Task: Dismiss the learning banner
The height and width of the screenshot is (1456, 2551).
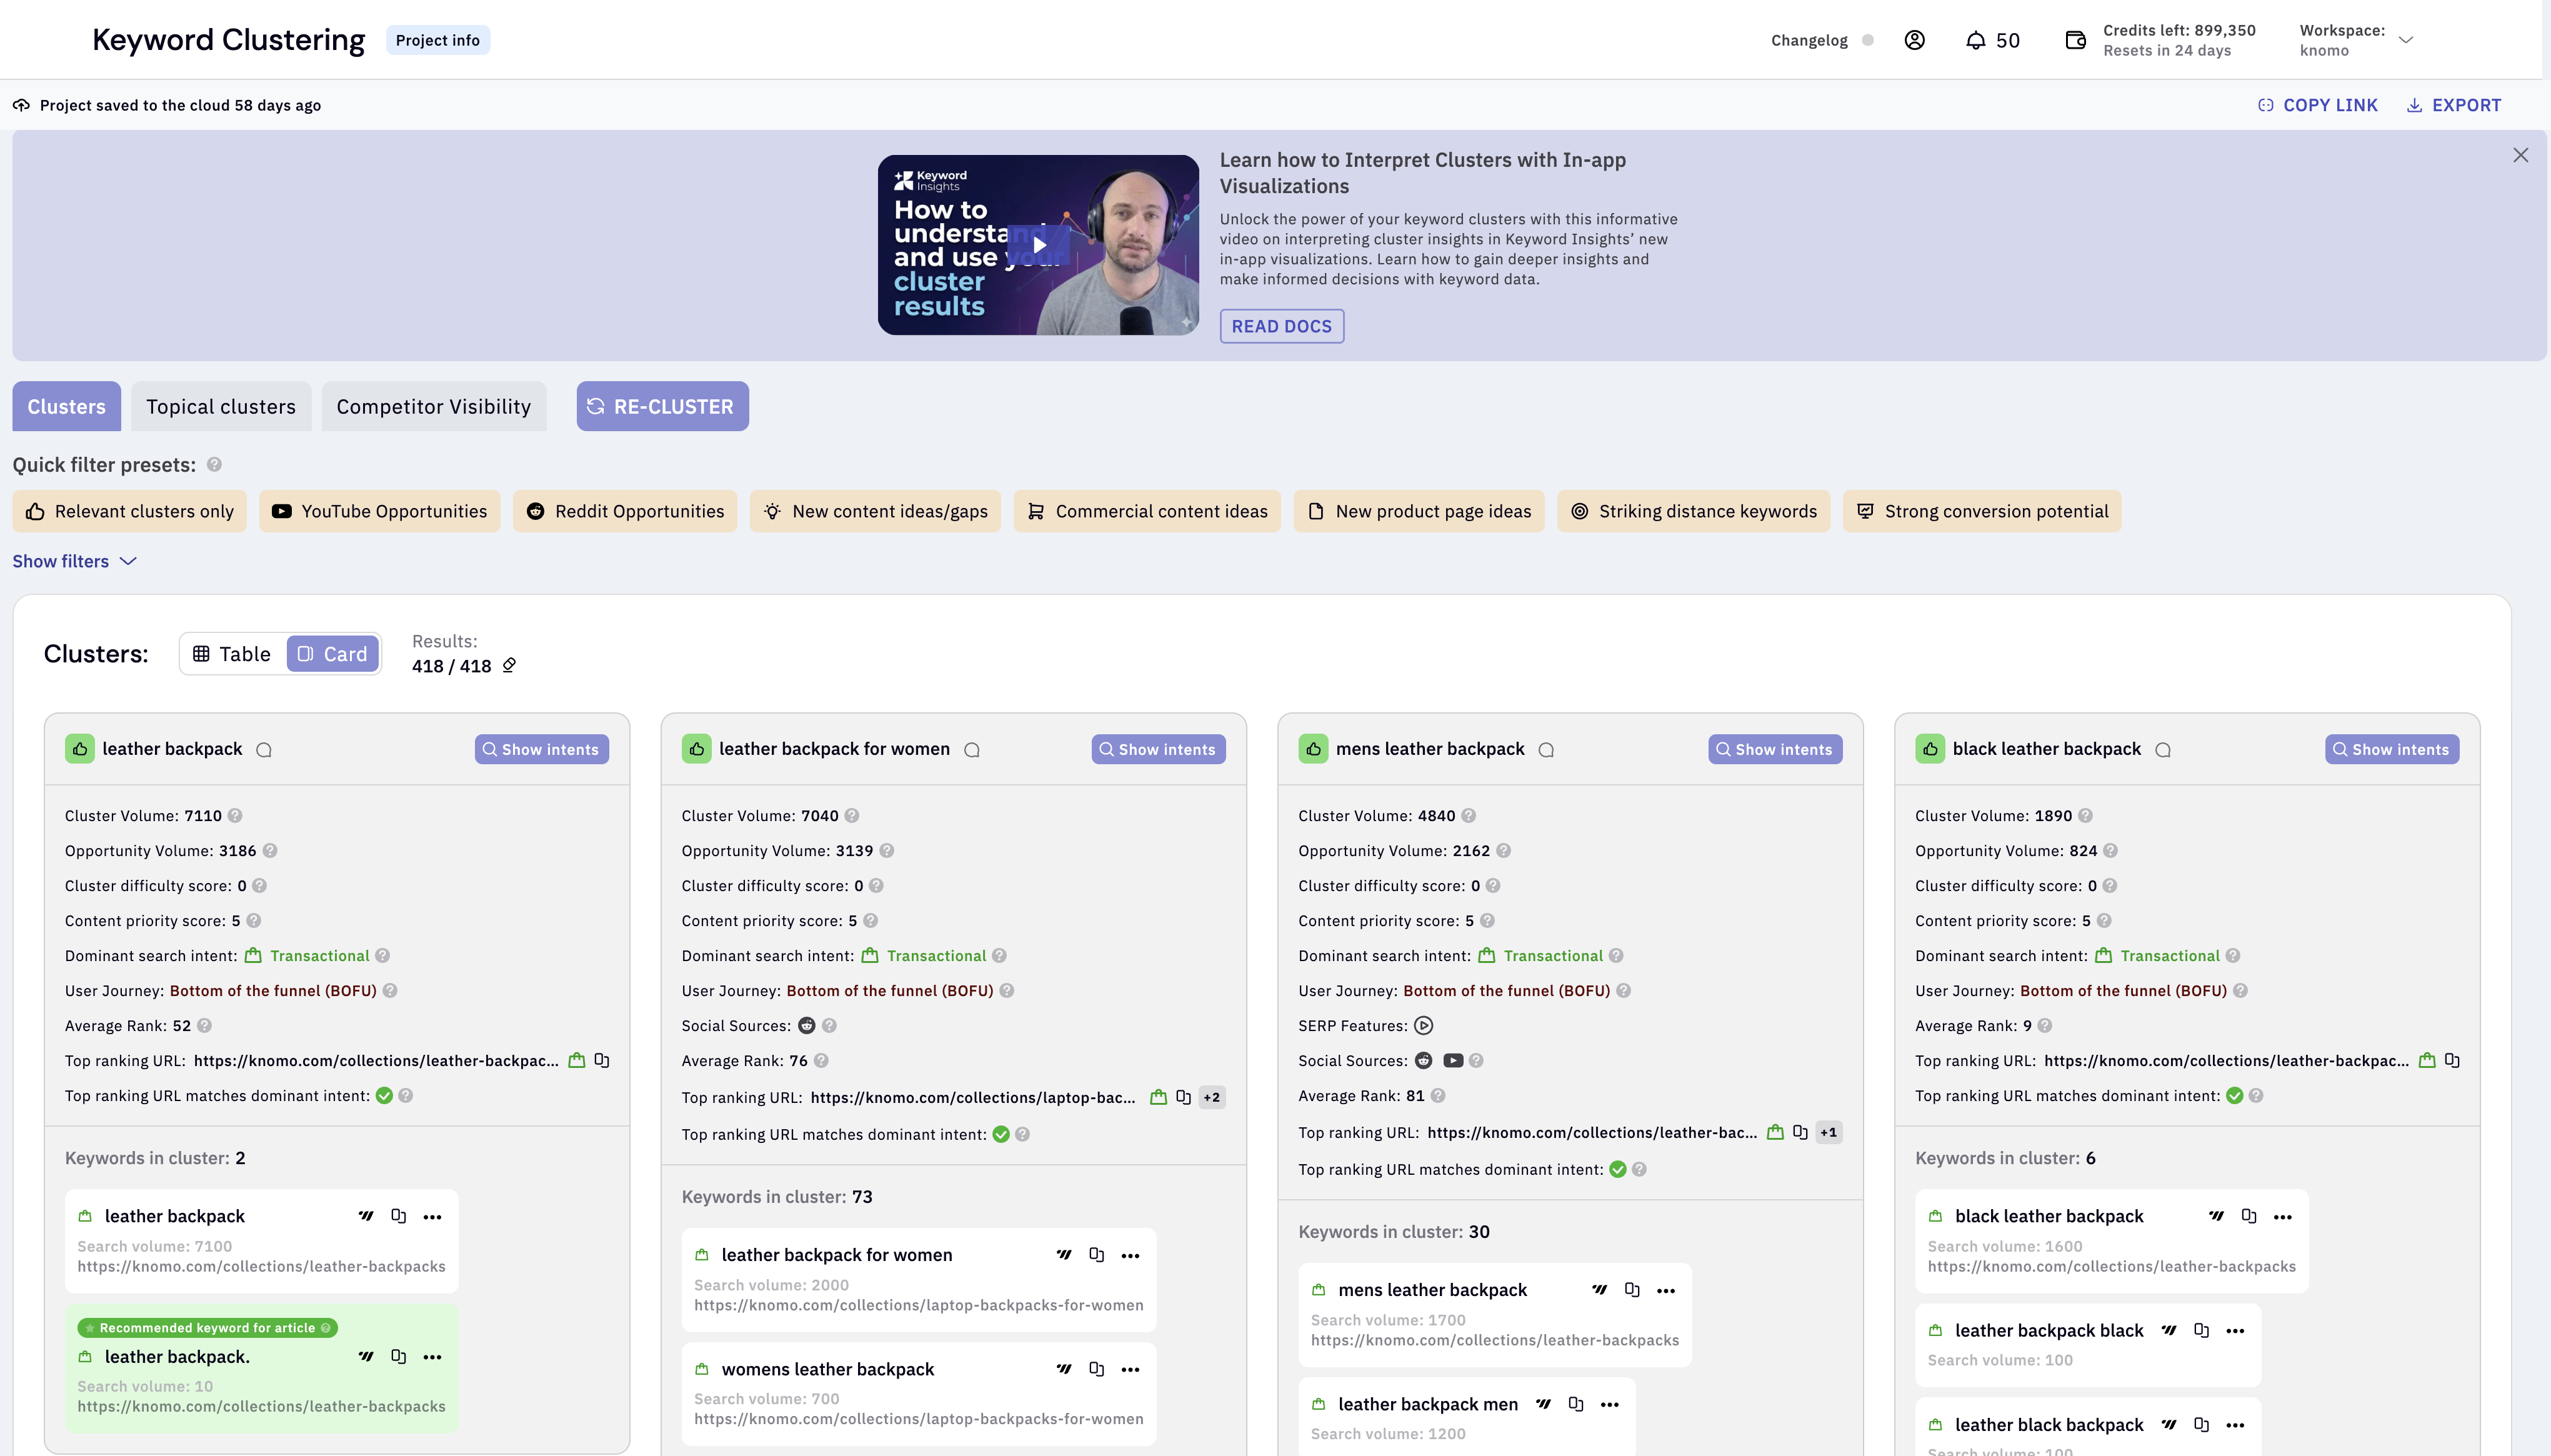Action: [x=2520, y=156]
